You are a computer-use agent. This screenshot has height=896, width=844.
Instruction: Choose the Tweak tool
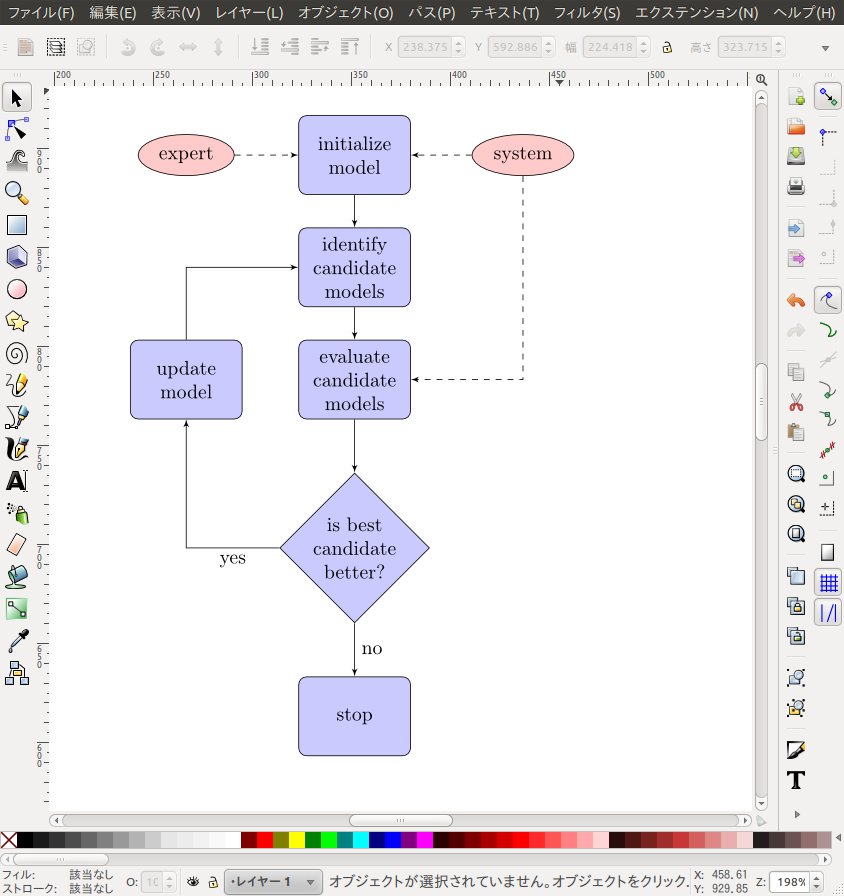click(x=17, y=161)
